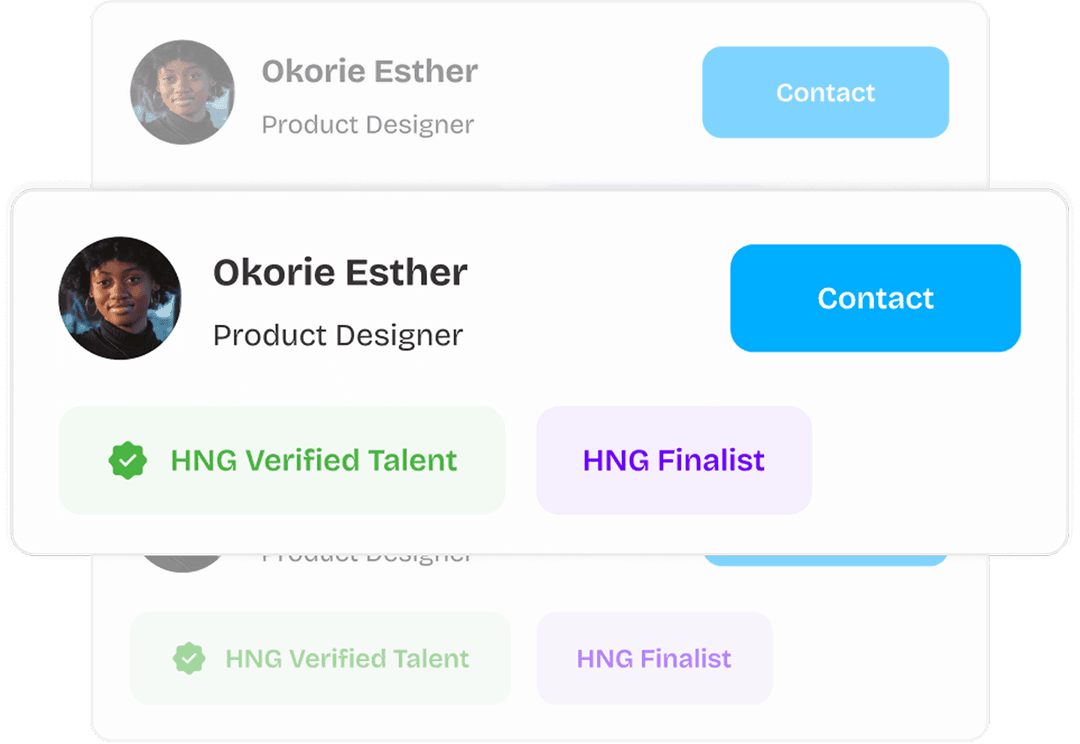Click the Product Designer subtitle on the front card

point(338,335)
